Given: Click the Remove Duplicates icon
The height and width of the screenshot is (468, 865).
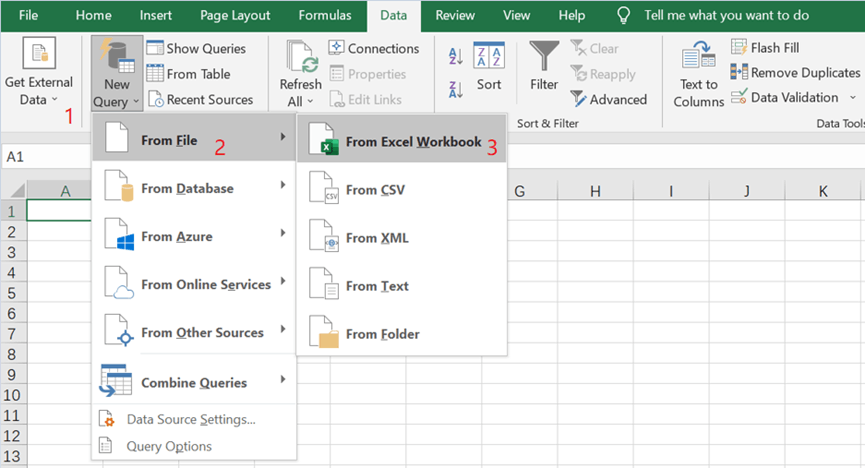Looking at the screenshot, I should [x=739, y=72].
